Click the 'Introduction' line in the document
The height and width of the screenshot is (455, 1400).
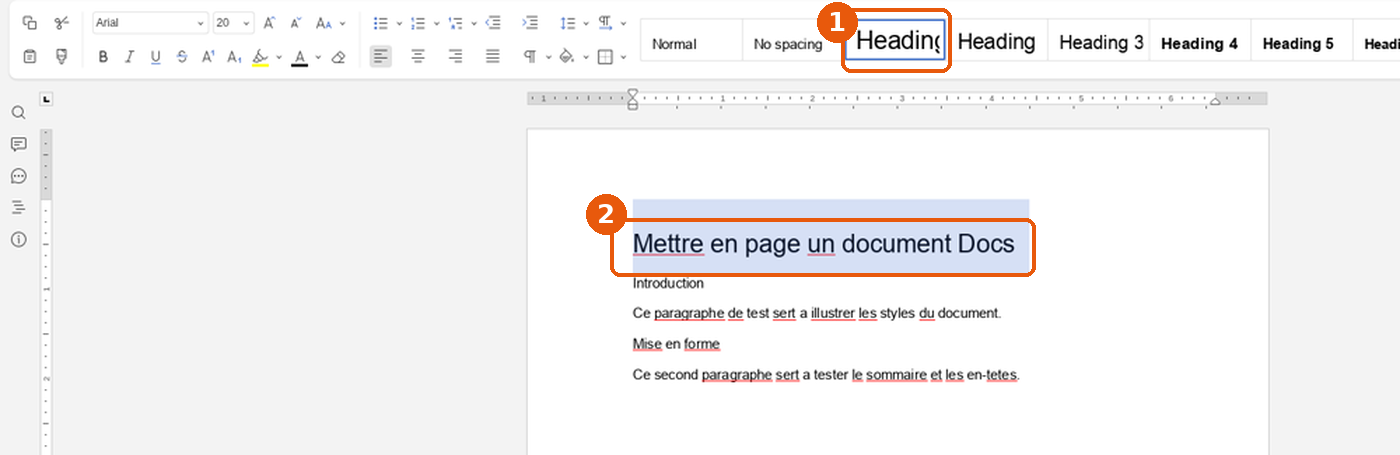pos(668,283)
